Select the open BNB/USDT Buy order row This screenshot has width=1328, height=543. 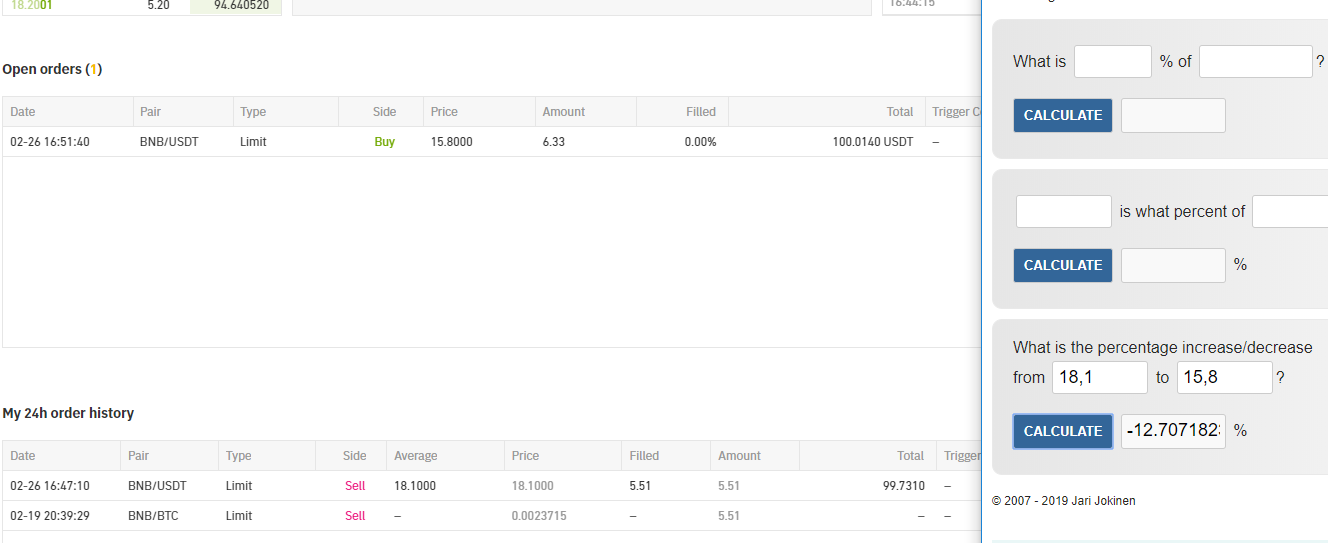click(x=490, y=142)
